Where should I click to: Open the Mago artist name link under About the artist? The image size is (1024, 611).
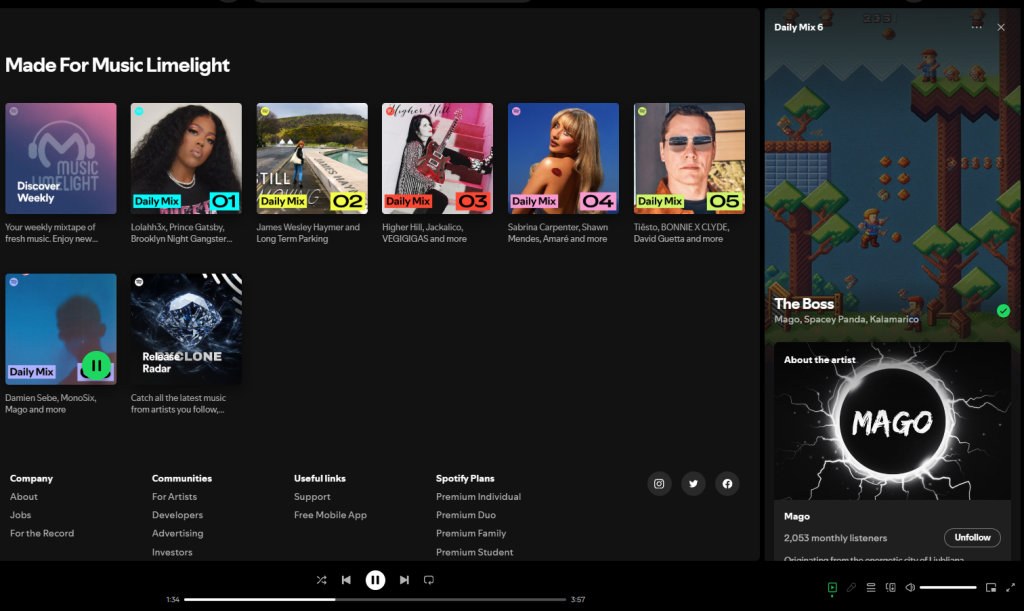(797, 516)
